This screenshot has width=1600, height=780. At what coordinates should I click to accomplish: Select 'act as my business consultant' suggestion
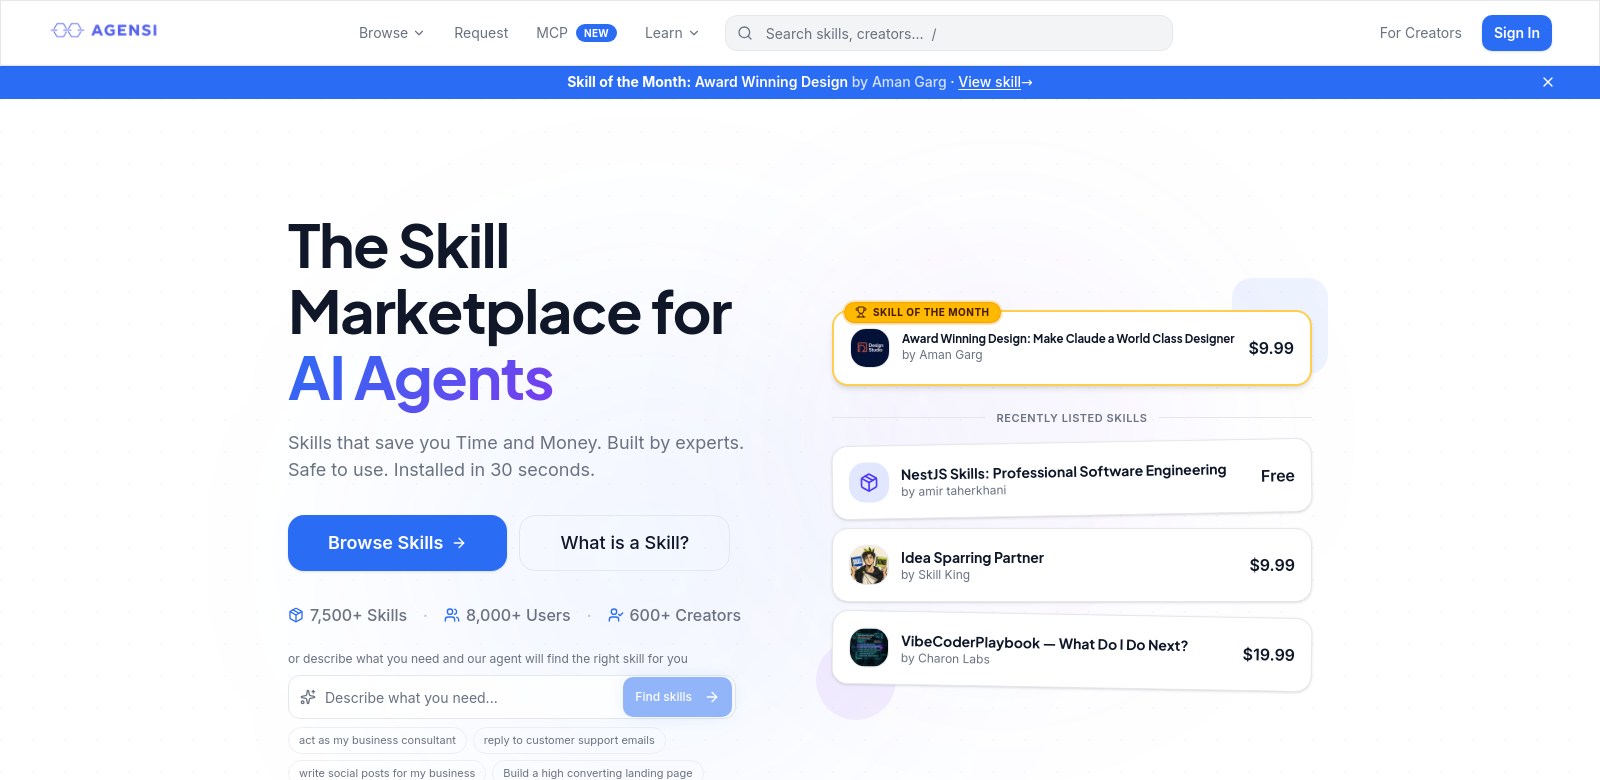(377, 740)
